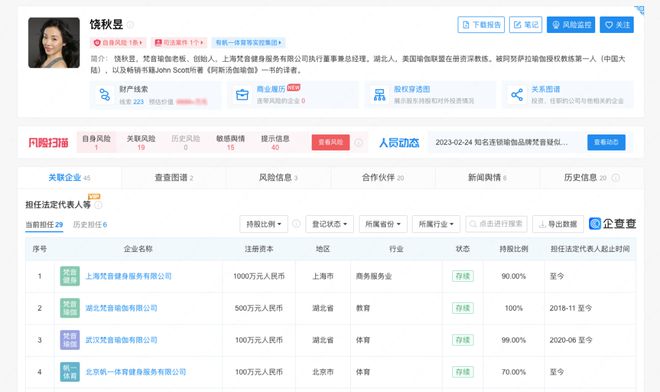Click the help icon beside 担任法定代表人等
The height and width of the screenshot is (392, 660).
point(98,205)
